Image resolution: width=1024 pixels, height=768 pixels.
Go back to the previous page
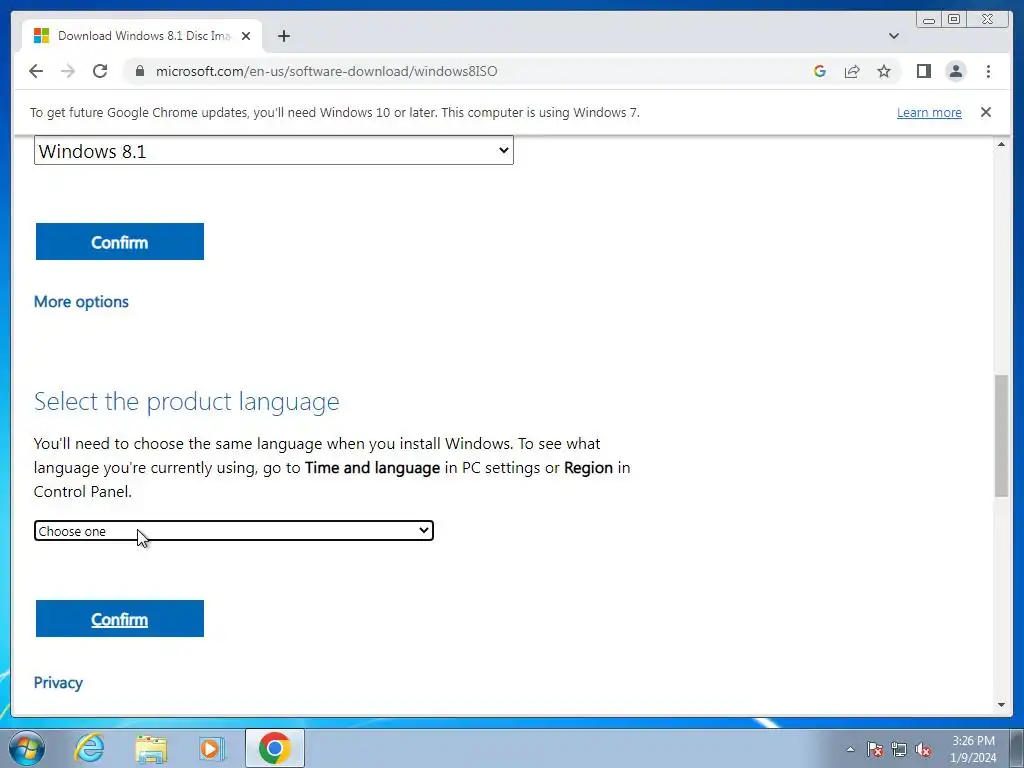[36, 71]
